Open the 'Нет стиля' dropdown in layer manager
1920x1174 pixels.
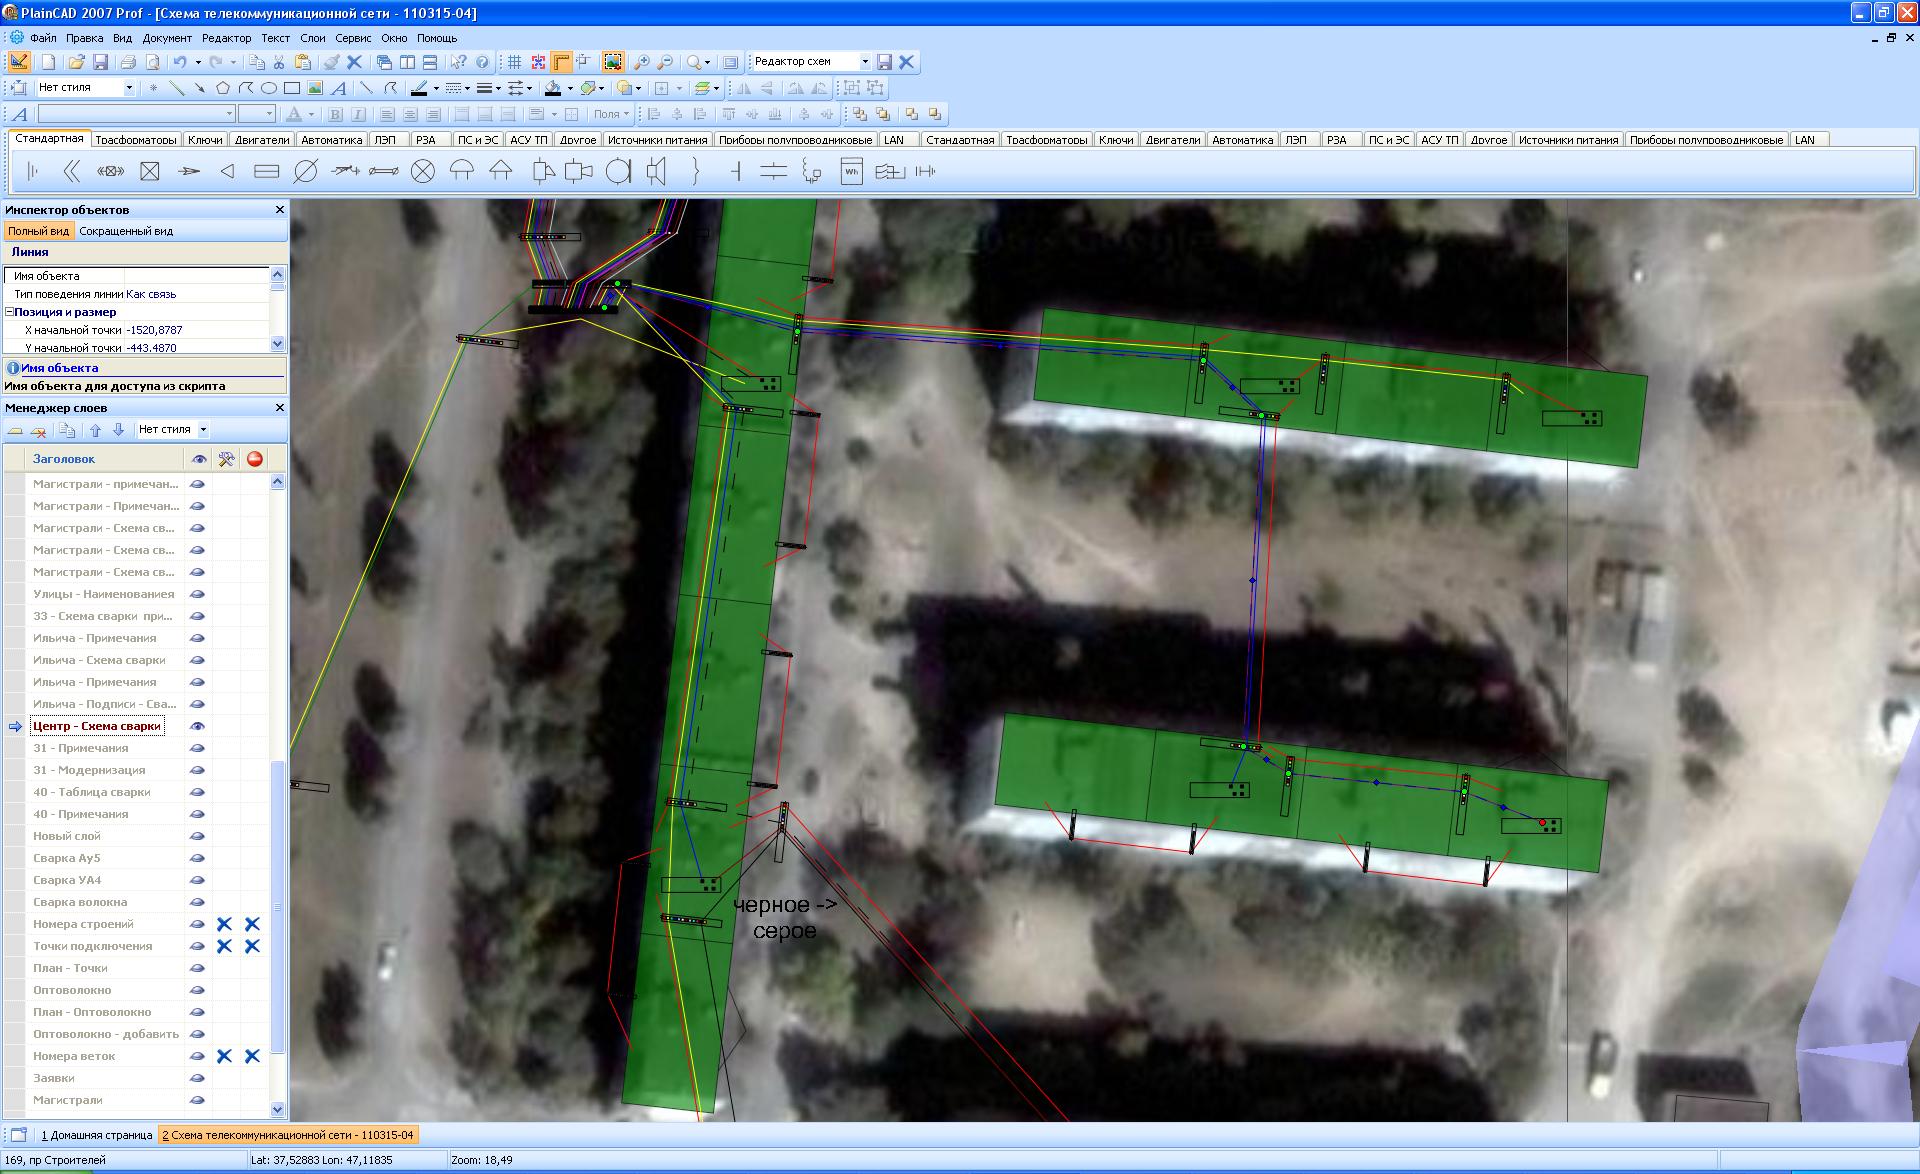pyautogui.click(x=203, y=430)
